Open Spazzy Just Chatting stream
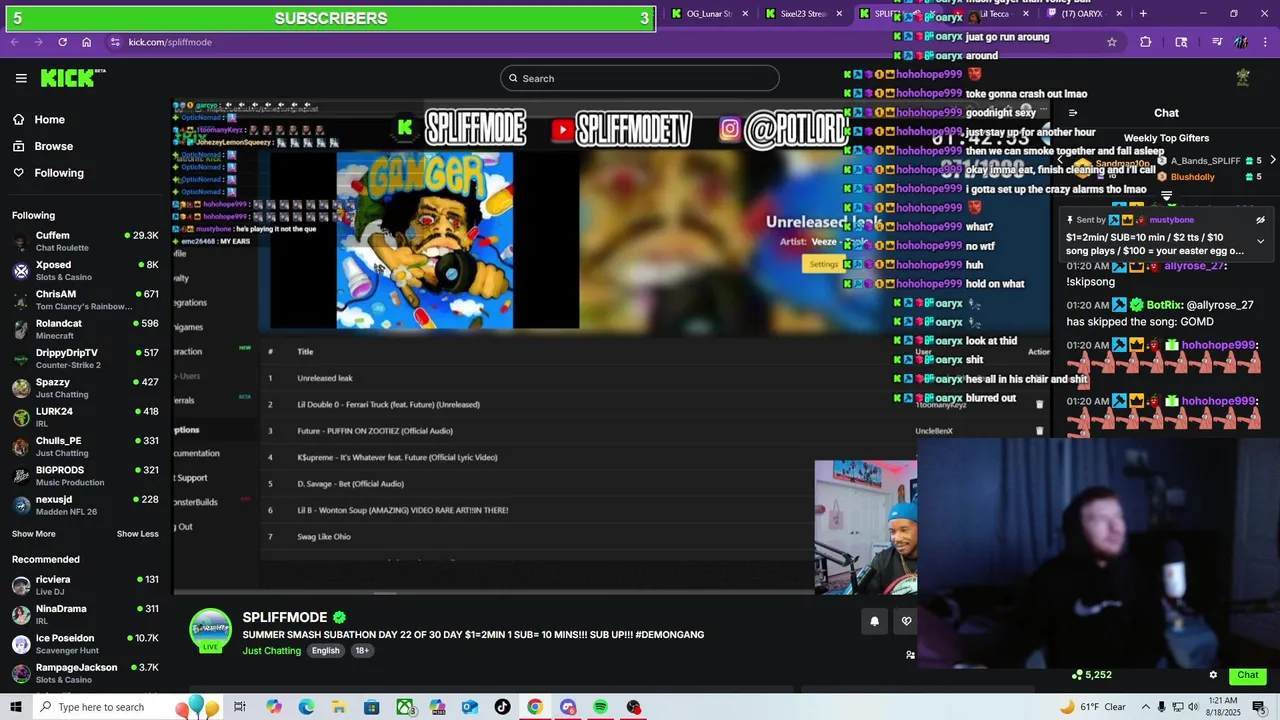1280x720 pixels. (x=85, y=388)
